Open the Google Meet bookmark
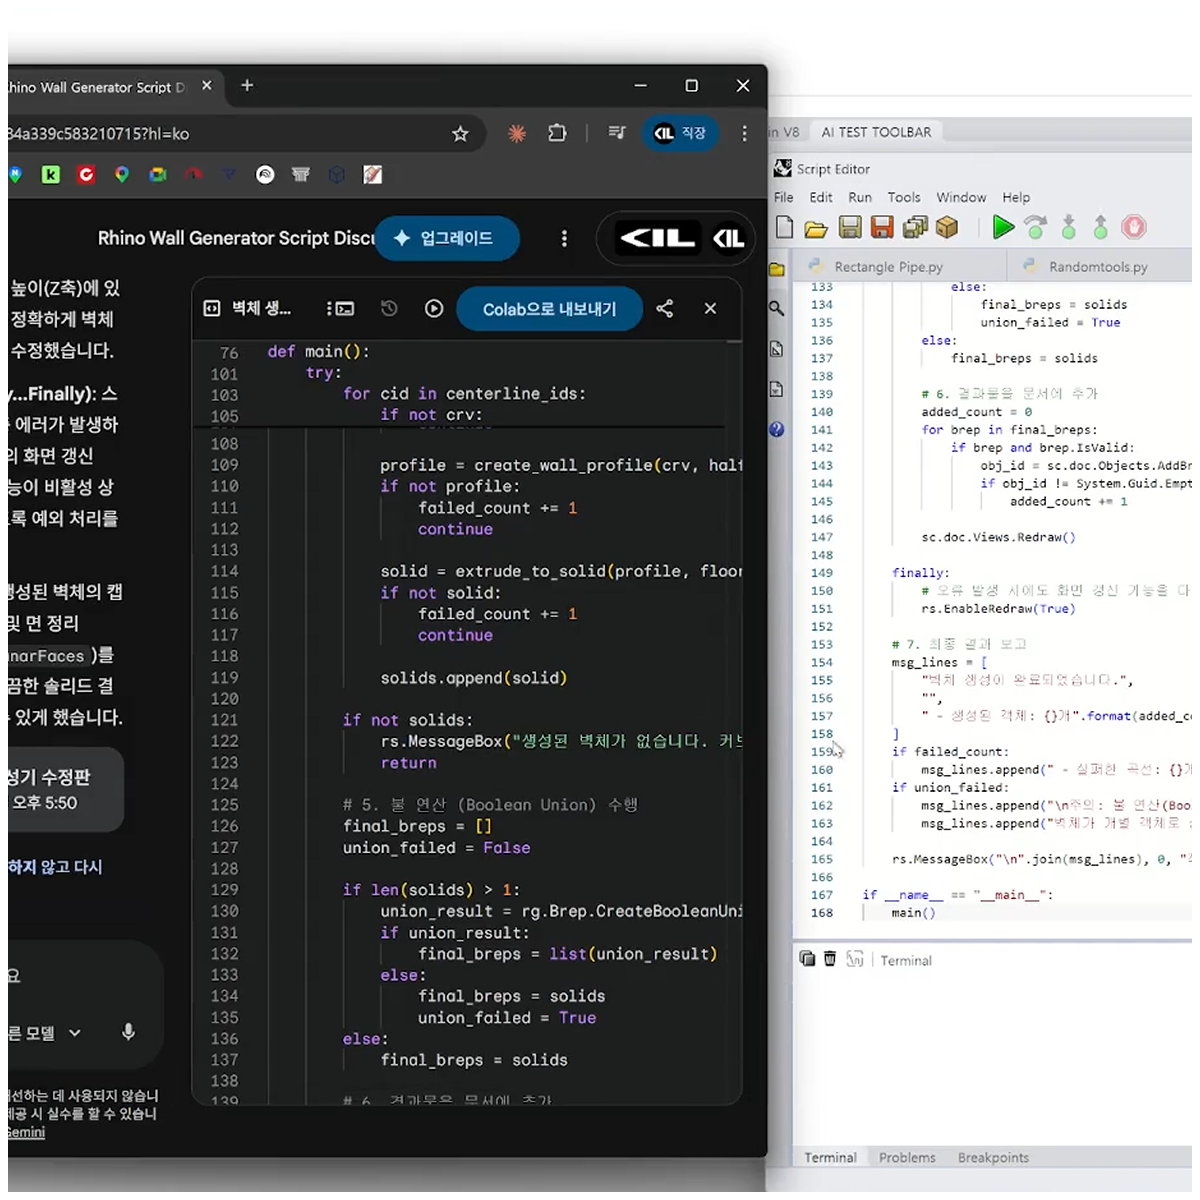 pyautogui.click(x=158, y=175)
